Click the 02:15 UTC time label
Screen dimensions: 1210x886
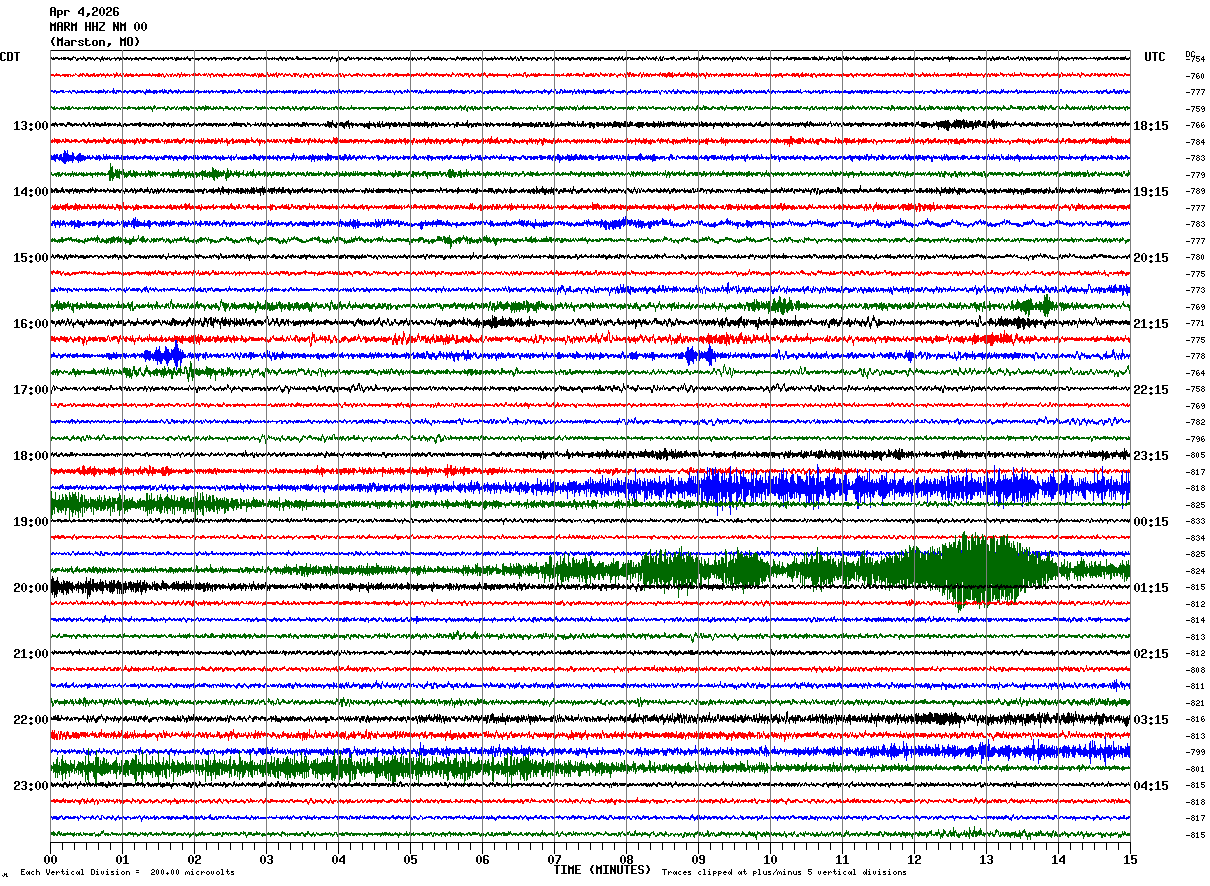tap(1151, 654)
